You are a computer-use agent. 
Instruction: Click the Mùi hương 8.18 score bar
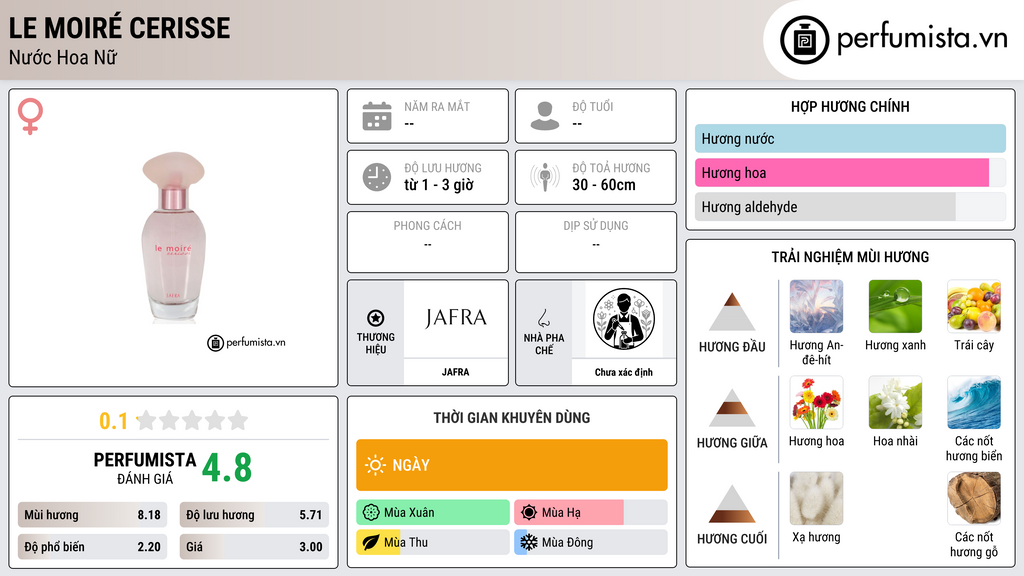[x=93, y=515]
